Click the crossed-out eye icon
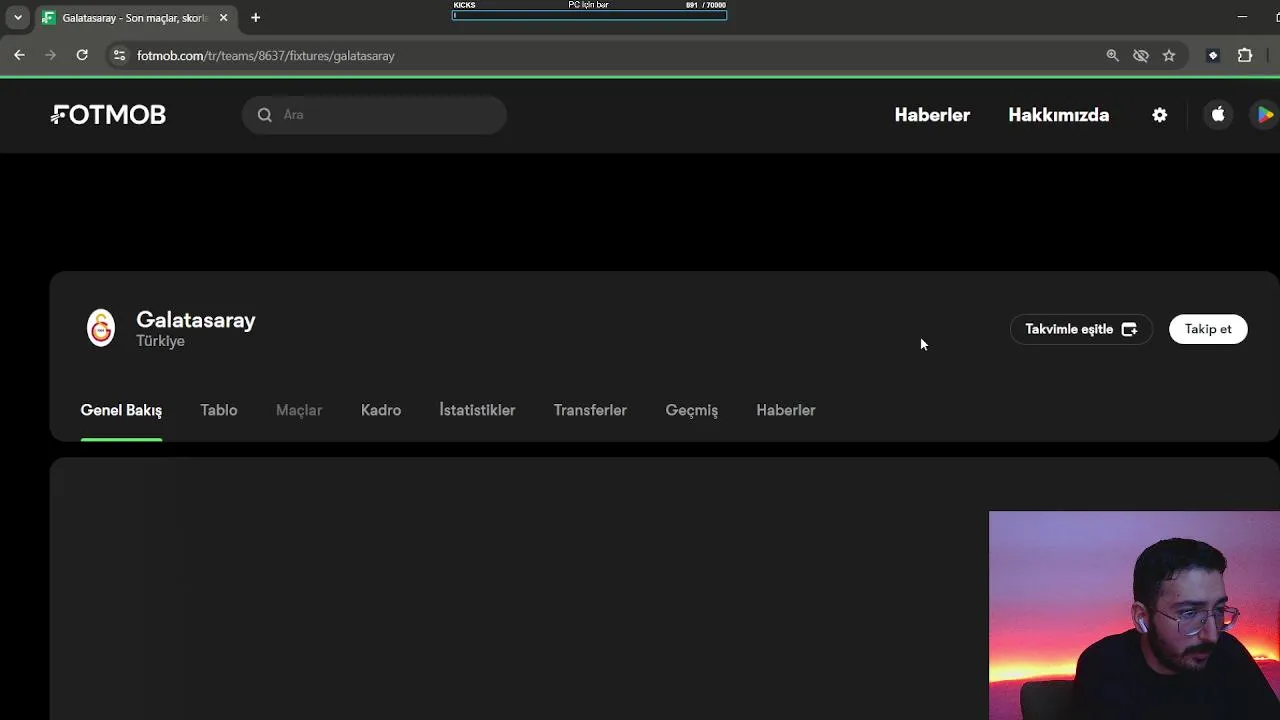 point(1141,56)
